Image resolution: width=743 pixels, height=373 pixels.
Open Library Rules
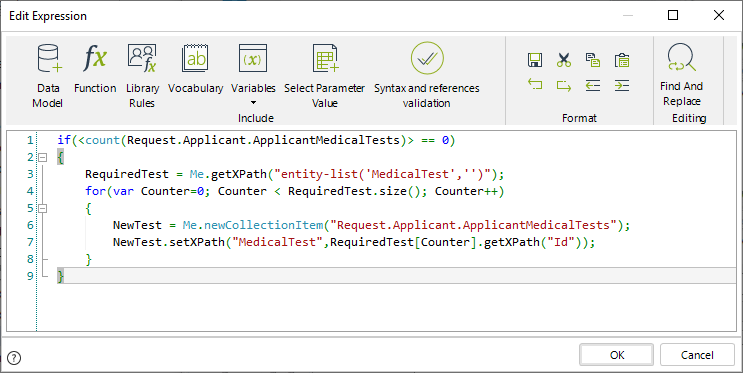142,75
